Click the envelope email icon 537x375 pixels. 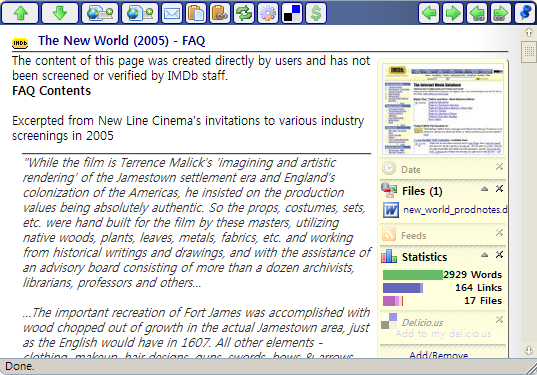point(172,13)
